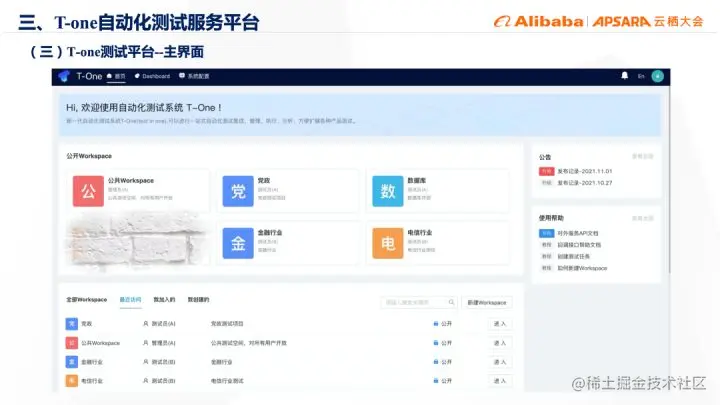The height and width of the screenshot is (405, 720).
Task: Click the user icon in the 电信行业 row
Action: point(146,381)
